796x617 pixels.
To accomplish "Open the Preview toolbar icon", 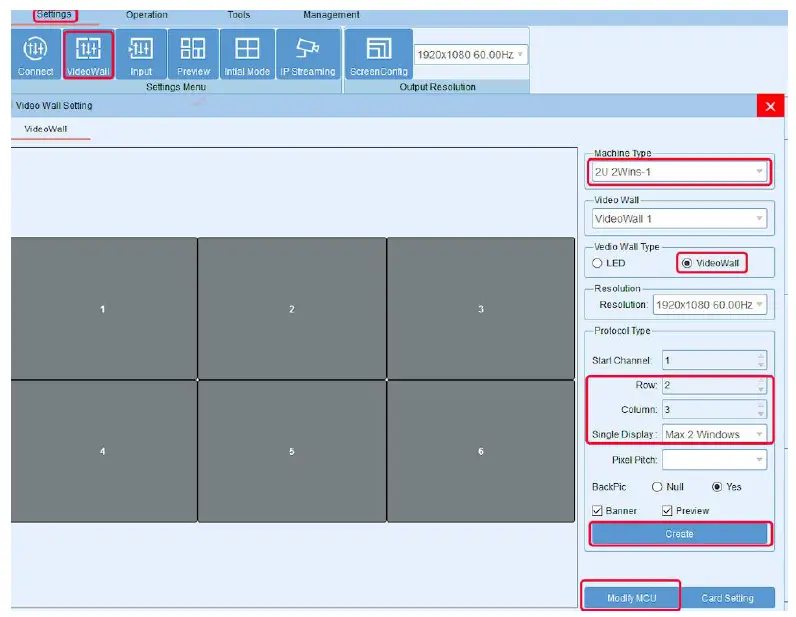I will 193,54.
